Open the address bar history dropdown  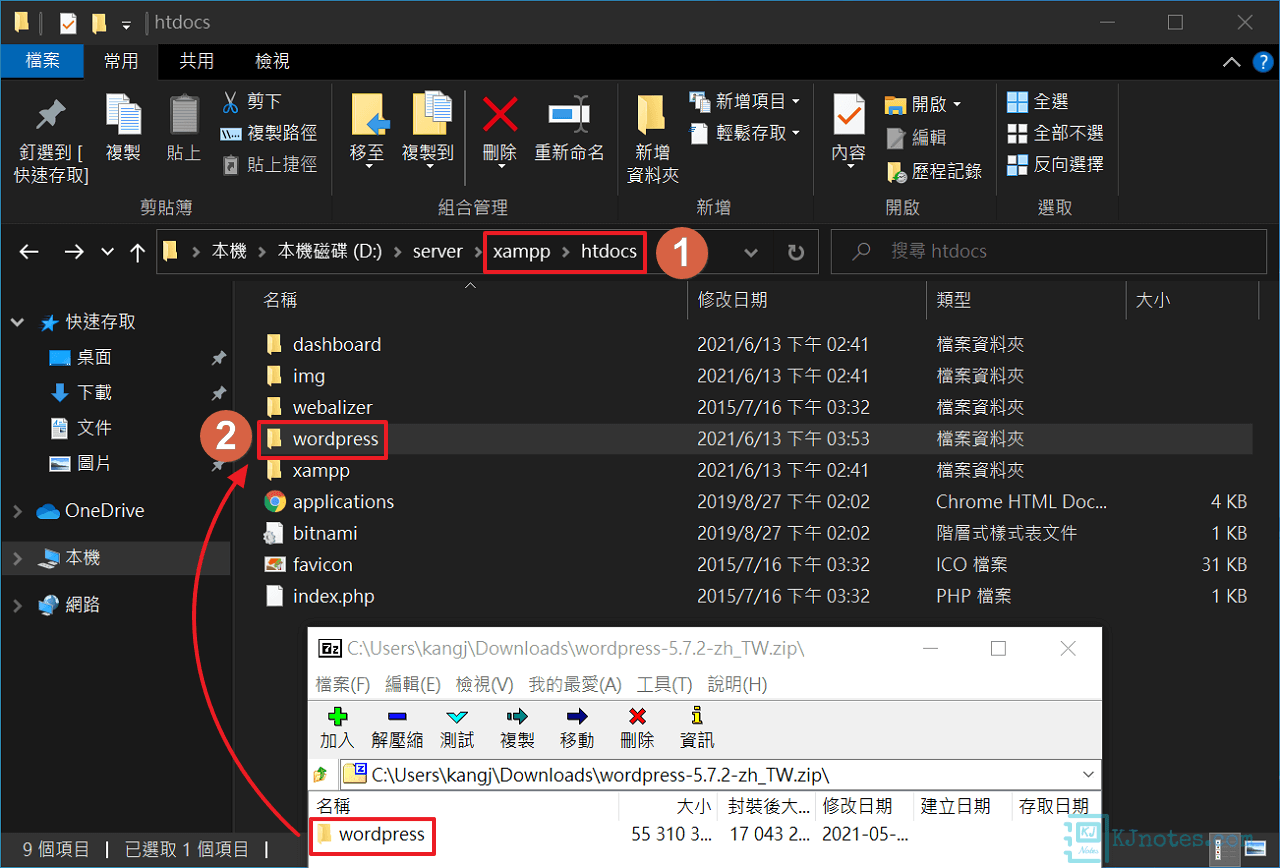pos(751,252)
